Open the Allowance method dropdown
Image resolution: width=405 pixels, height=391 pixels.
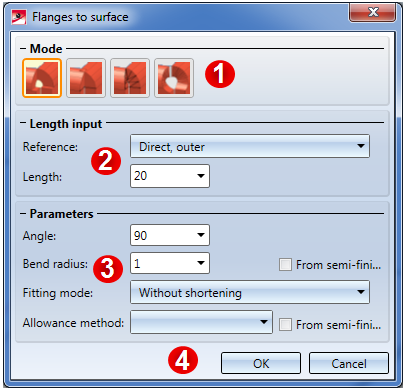(201, 322)
